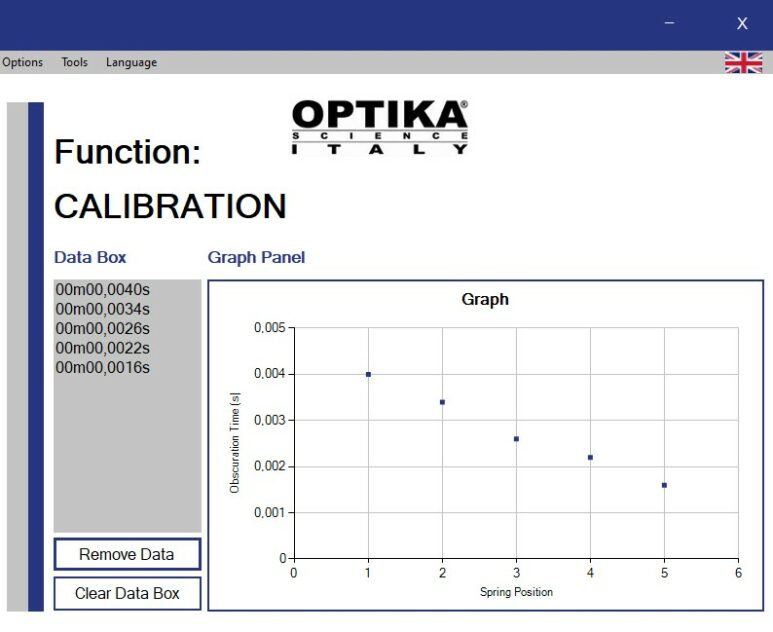773x632 pixels.
Task: Click graph data point at spring position 1
Action: click(x=368, y=374)
